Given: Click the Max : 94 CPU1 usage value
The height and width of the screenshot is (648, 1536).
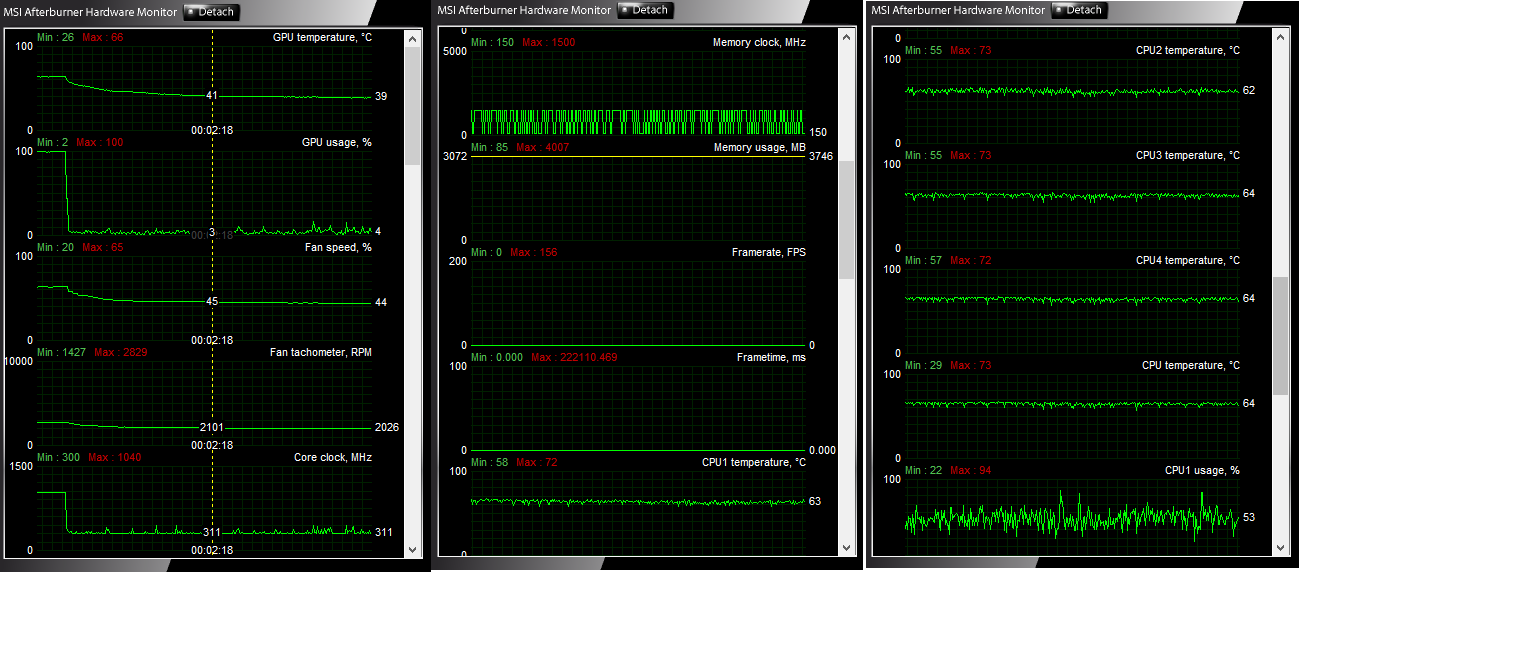Looking at the screenshot, I should [970, 470].
